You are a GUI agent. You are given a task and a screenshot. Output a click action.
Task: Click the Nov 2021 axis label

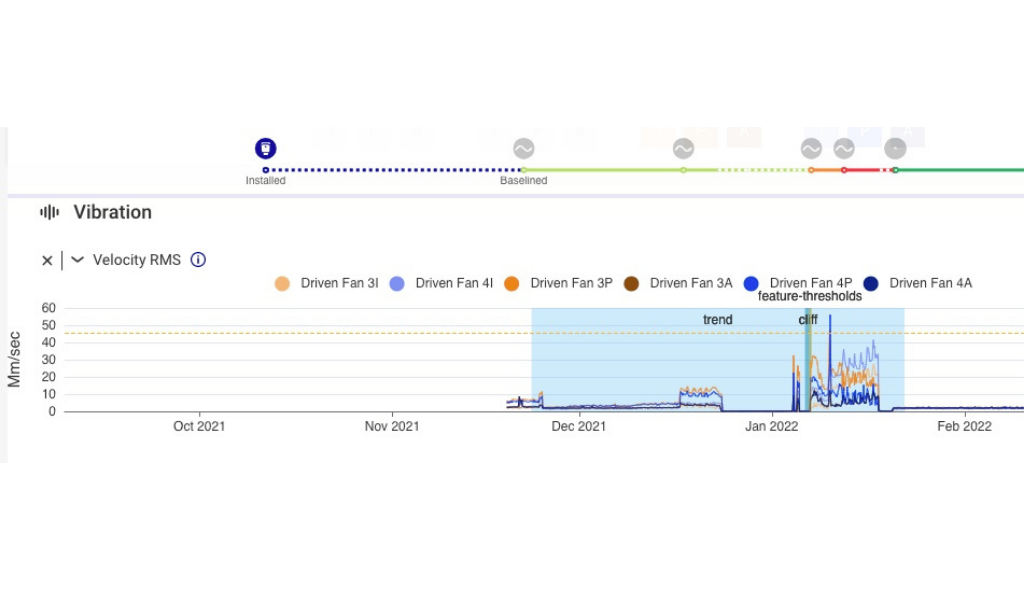392,426
